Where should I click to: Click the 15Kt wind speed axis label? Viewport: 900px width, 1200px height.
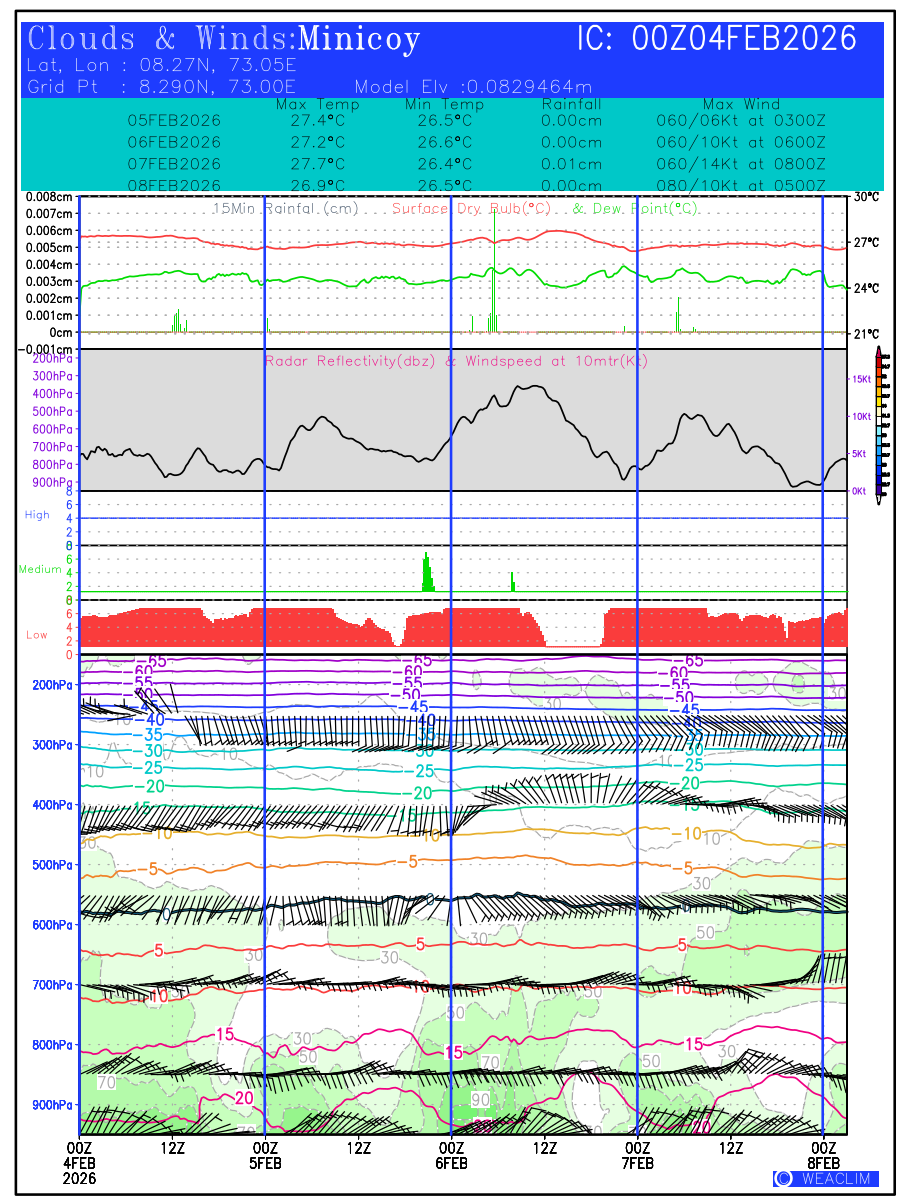(860, 379)
